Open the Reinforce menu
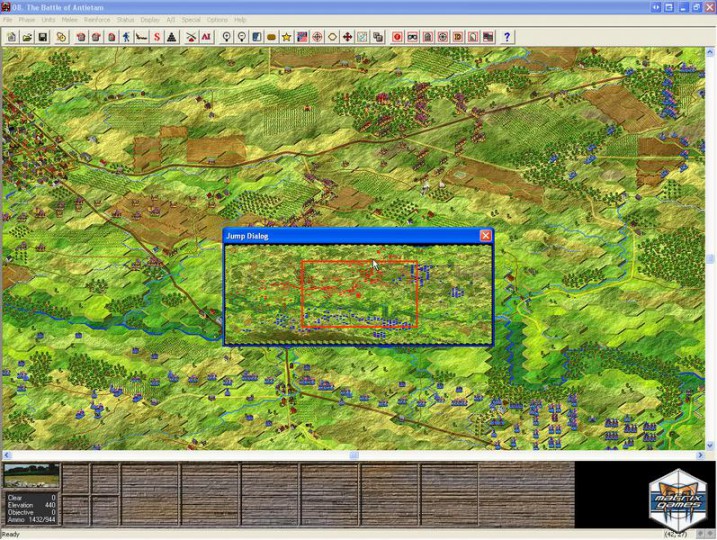This screenshot has width=717, height=540. [x=97, y=20]
